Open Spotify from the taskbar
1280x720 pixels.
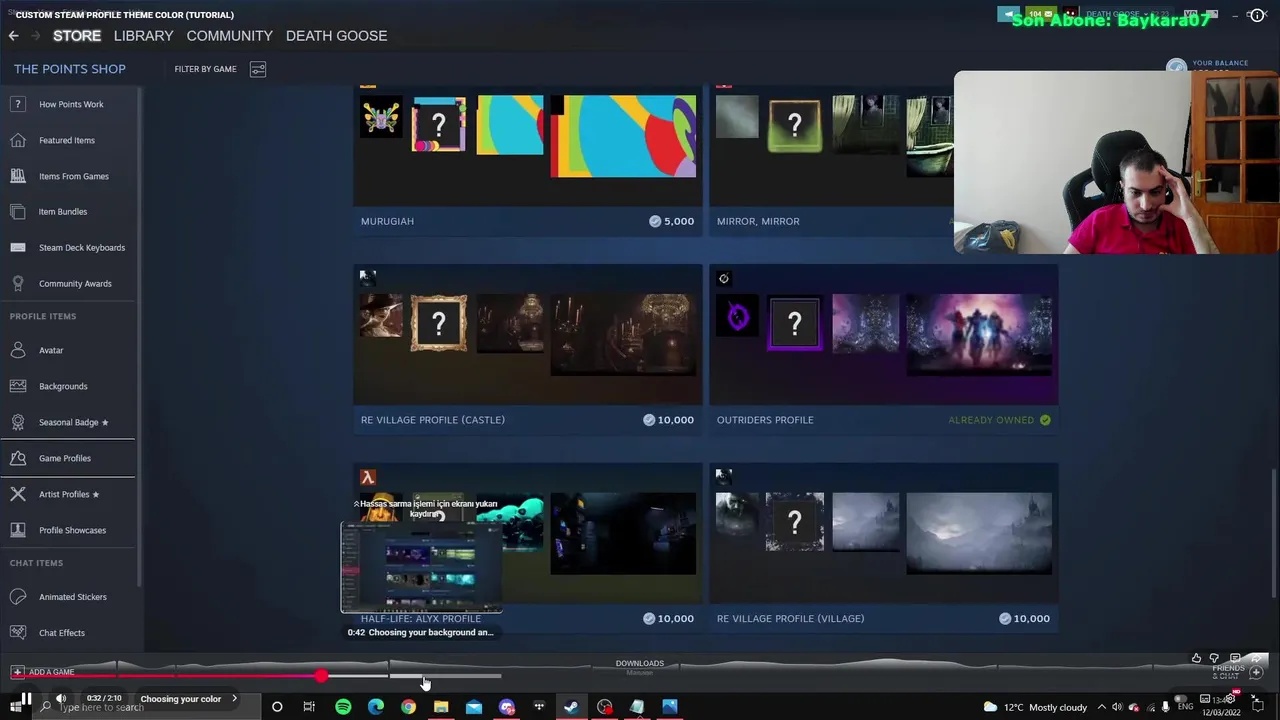coord(343,707)
